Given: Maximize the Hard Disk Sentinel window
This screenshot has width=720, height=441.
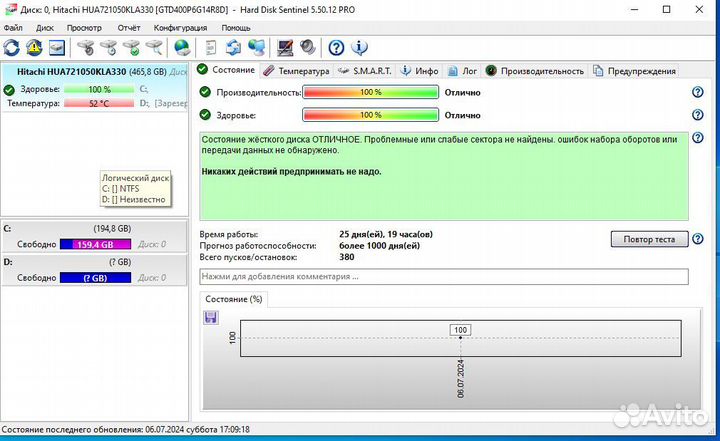Looking at the screenshot, I should pyautogui.click(x=667, y=9).
